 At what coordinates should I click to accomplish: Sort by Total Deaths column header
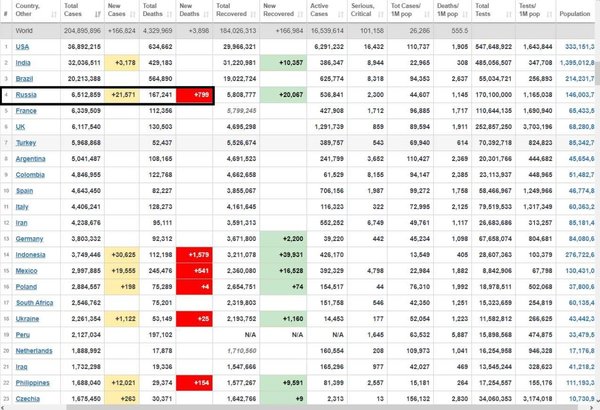[158, 10]
